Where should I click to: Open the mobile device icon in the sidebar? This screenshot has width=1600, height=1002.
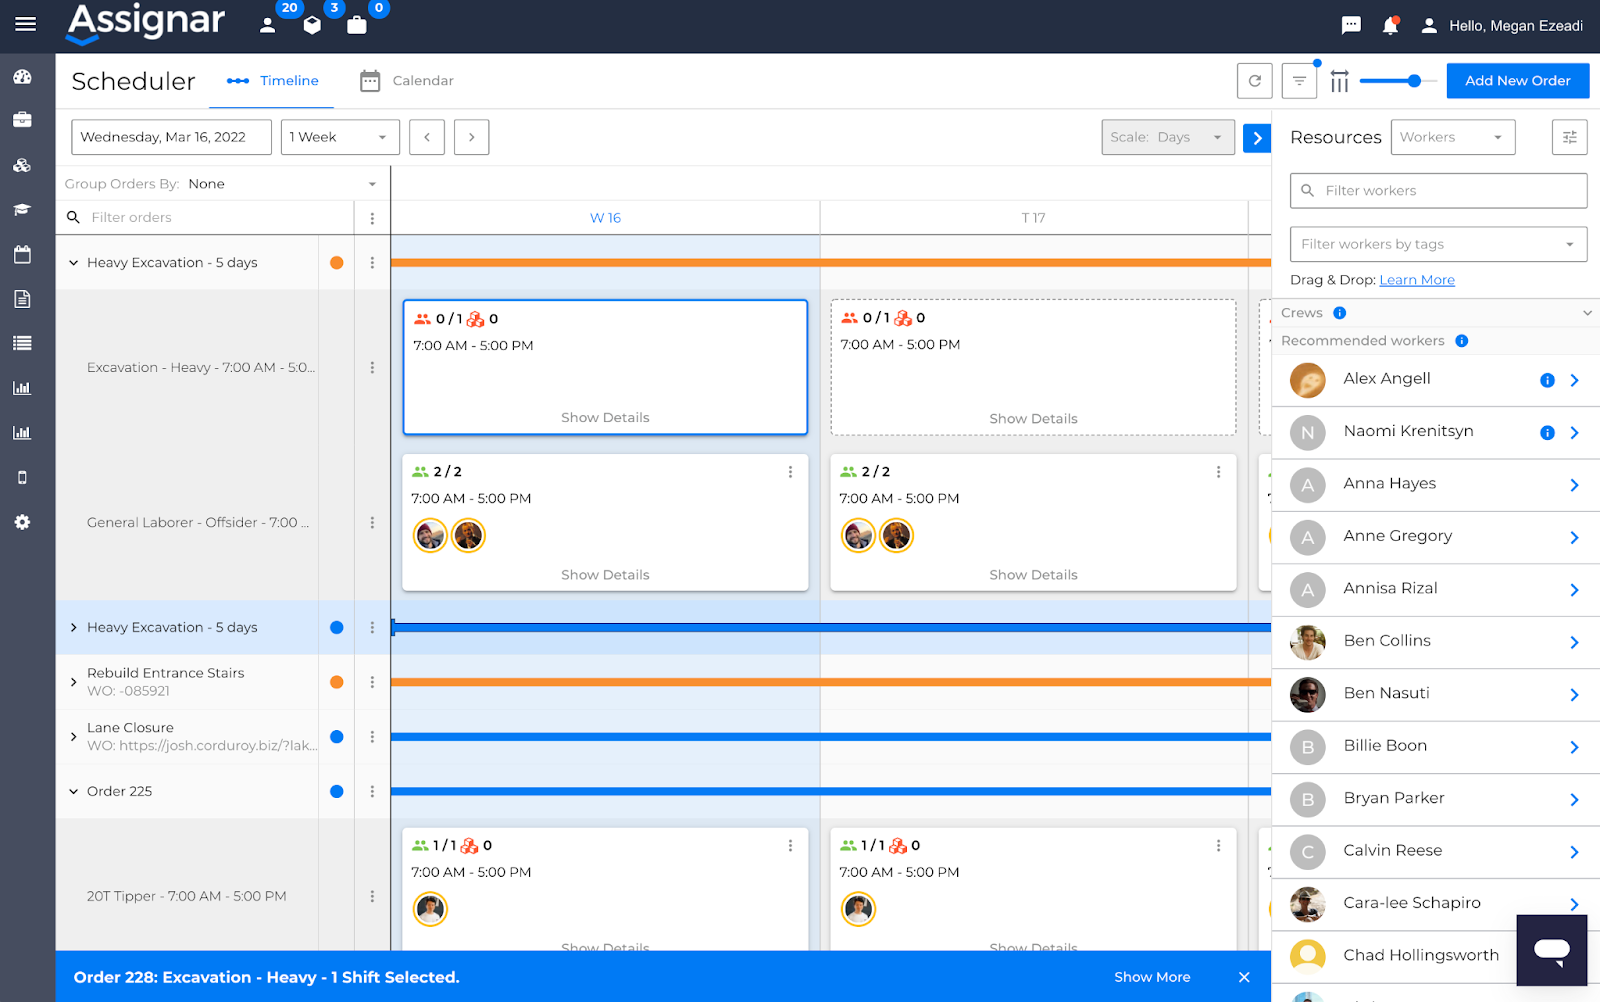pos(22,477)
